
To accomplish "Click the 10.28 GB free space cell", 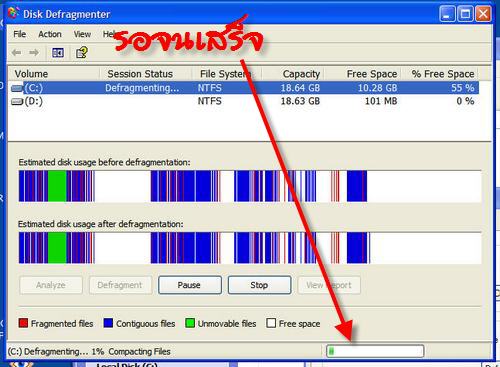I will click(377, 88).
